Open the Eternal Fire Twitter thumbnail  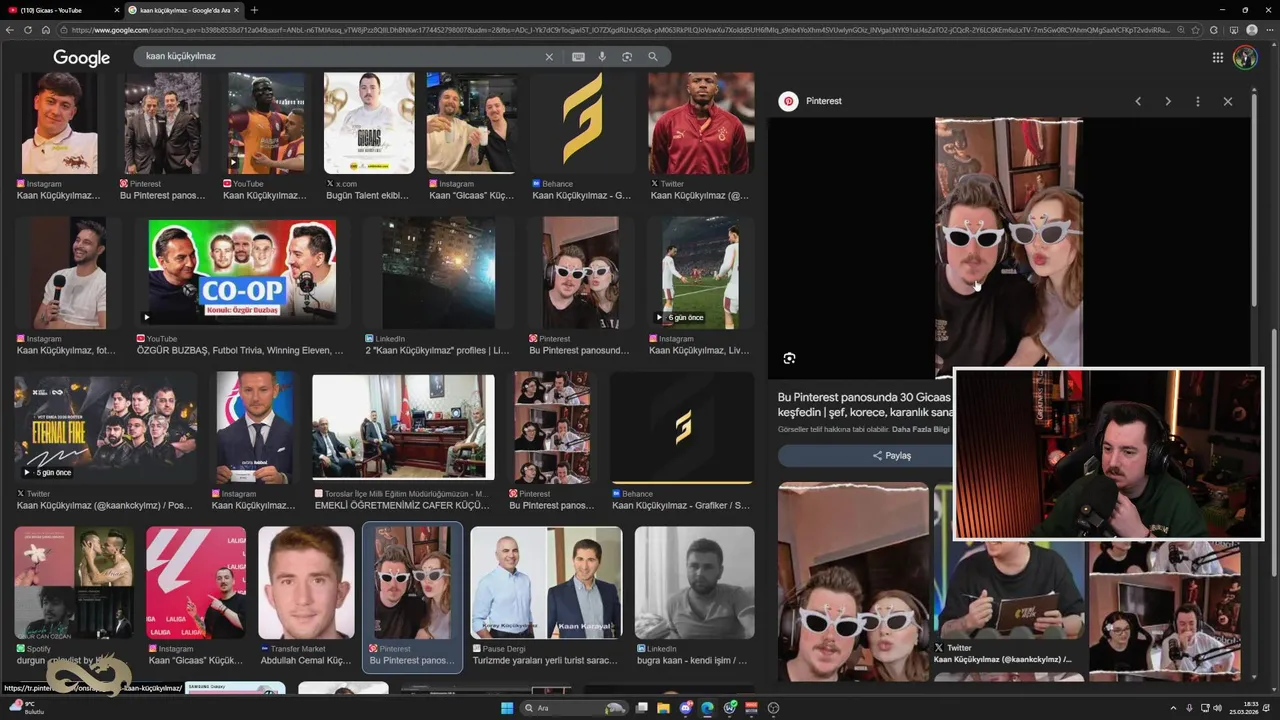[105, 429]
